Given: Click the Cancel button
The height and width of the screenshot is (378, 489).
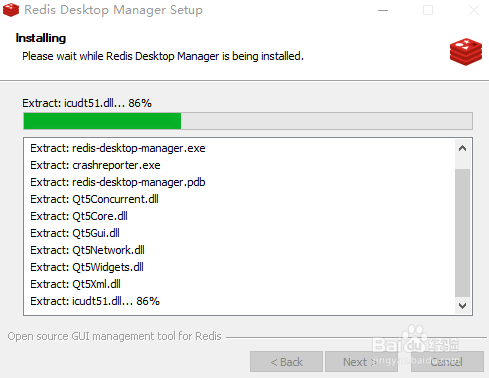Looking at the screenshot, I should click(x=447, y=361).
